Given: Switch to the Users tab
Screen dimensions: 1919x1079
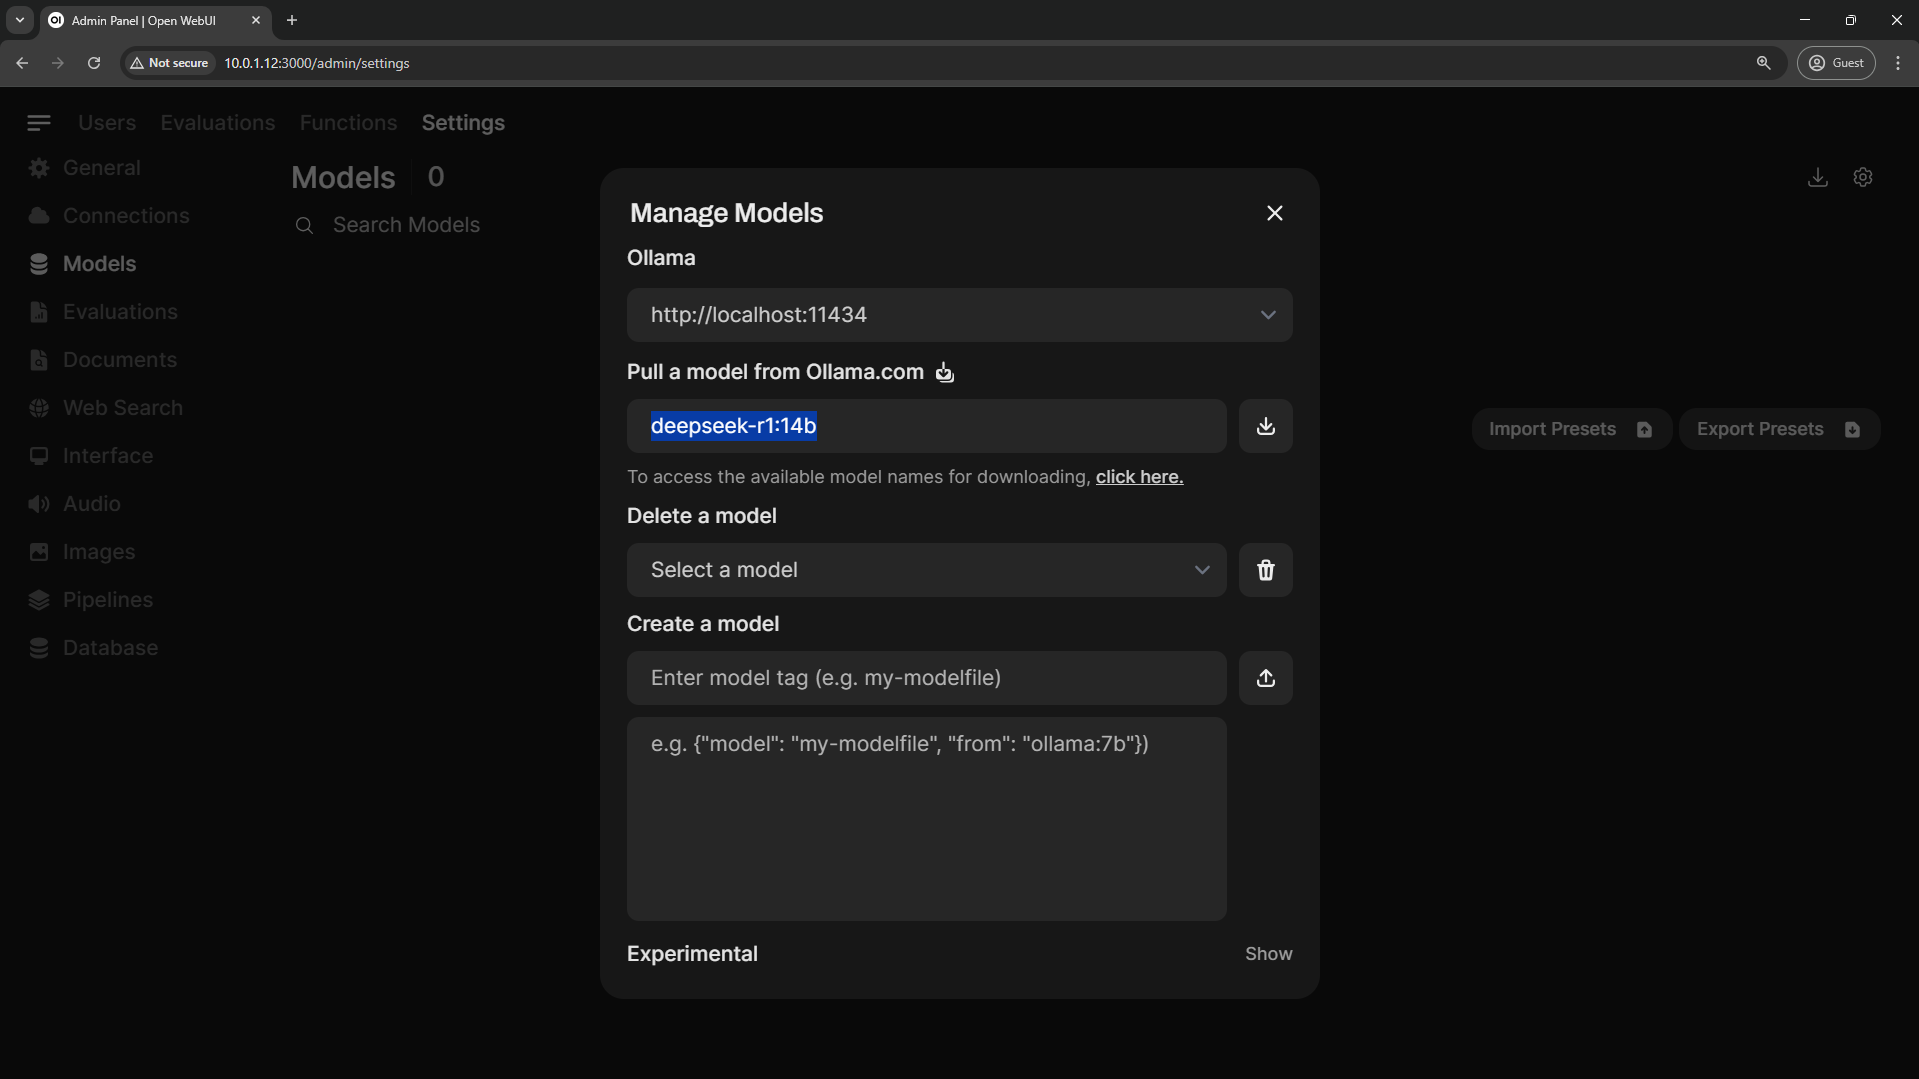Looking at the screenshot, I should click(107, 123).
